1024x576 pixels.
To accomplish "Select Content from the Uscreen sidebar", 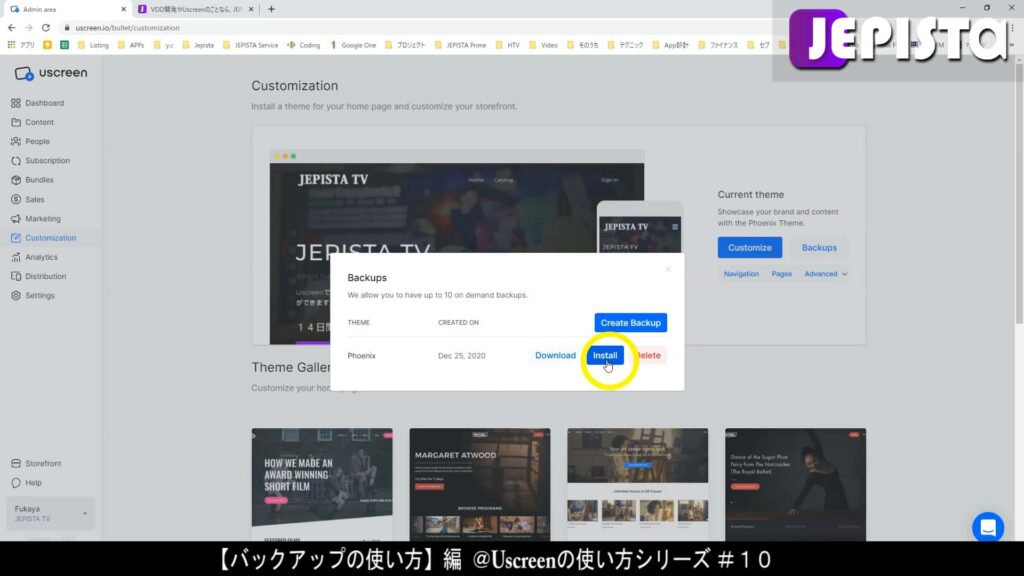I will point(41,122).
